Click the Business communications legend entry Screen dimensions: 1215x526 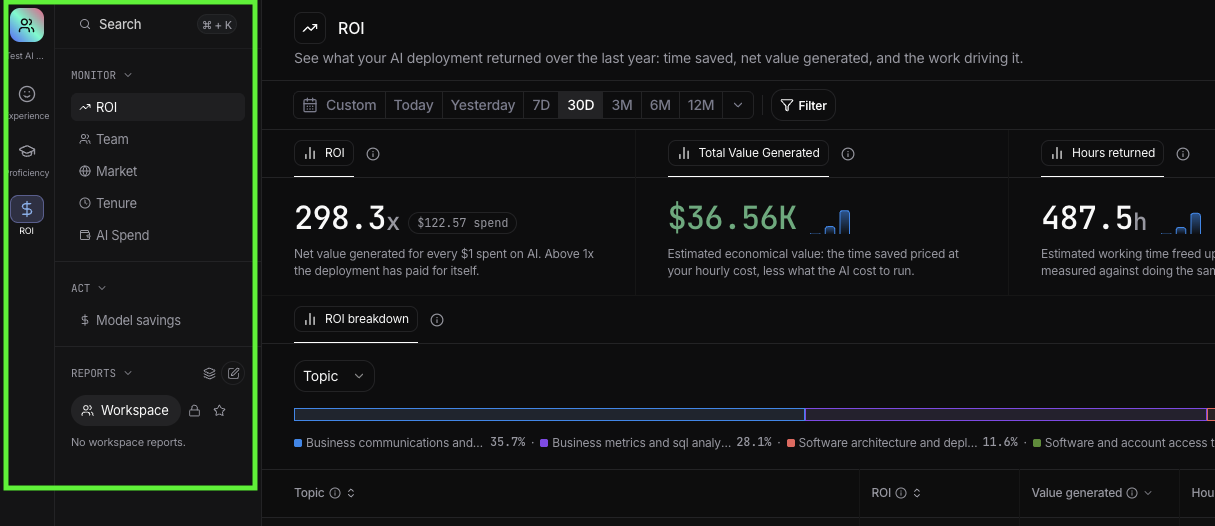(x=410, y=442)
